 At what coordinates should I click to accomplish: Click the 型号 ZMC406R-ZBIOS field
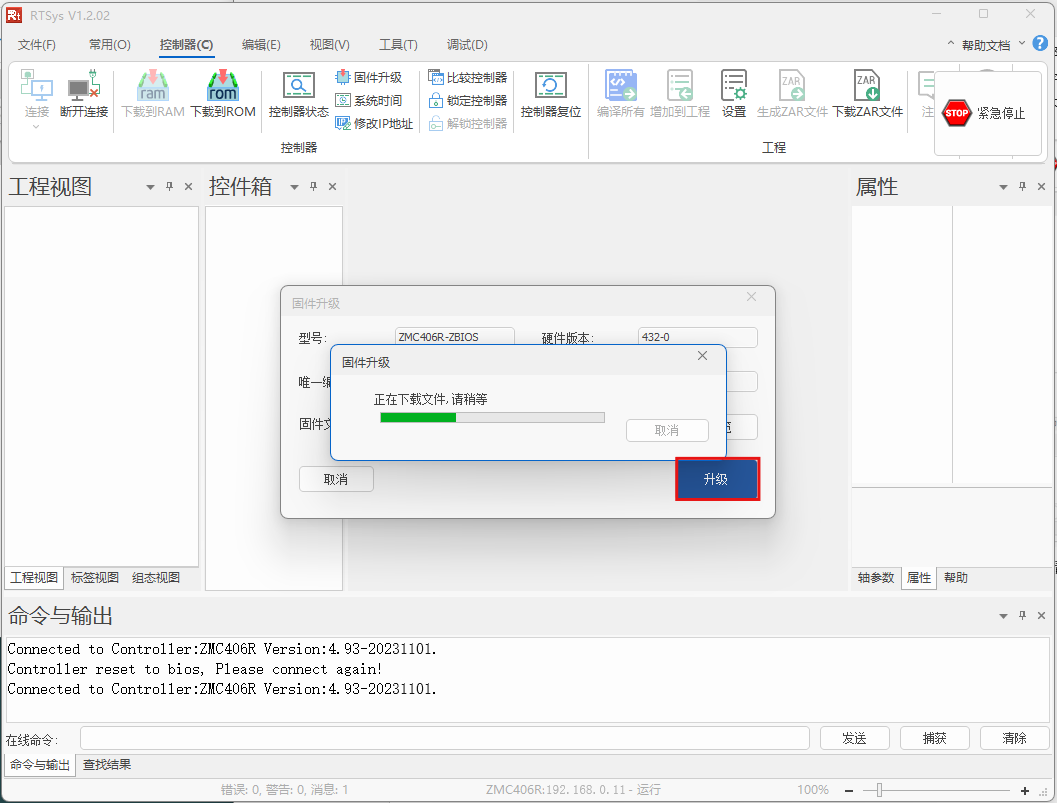click(x=455, y=337)
